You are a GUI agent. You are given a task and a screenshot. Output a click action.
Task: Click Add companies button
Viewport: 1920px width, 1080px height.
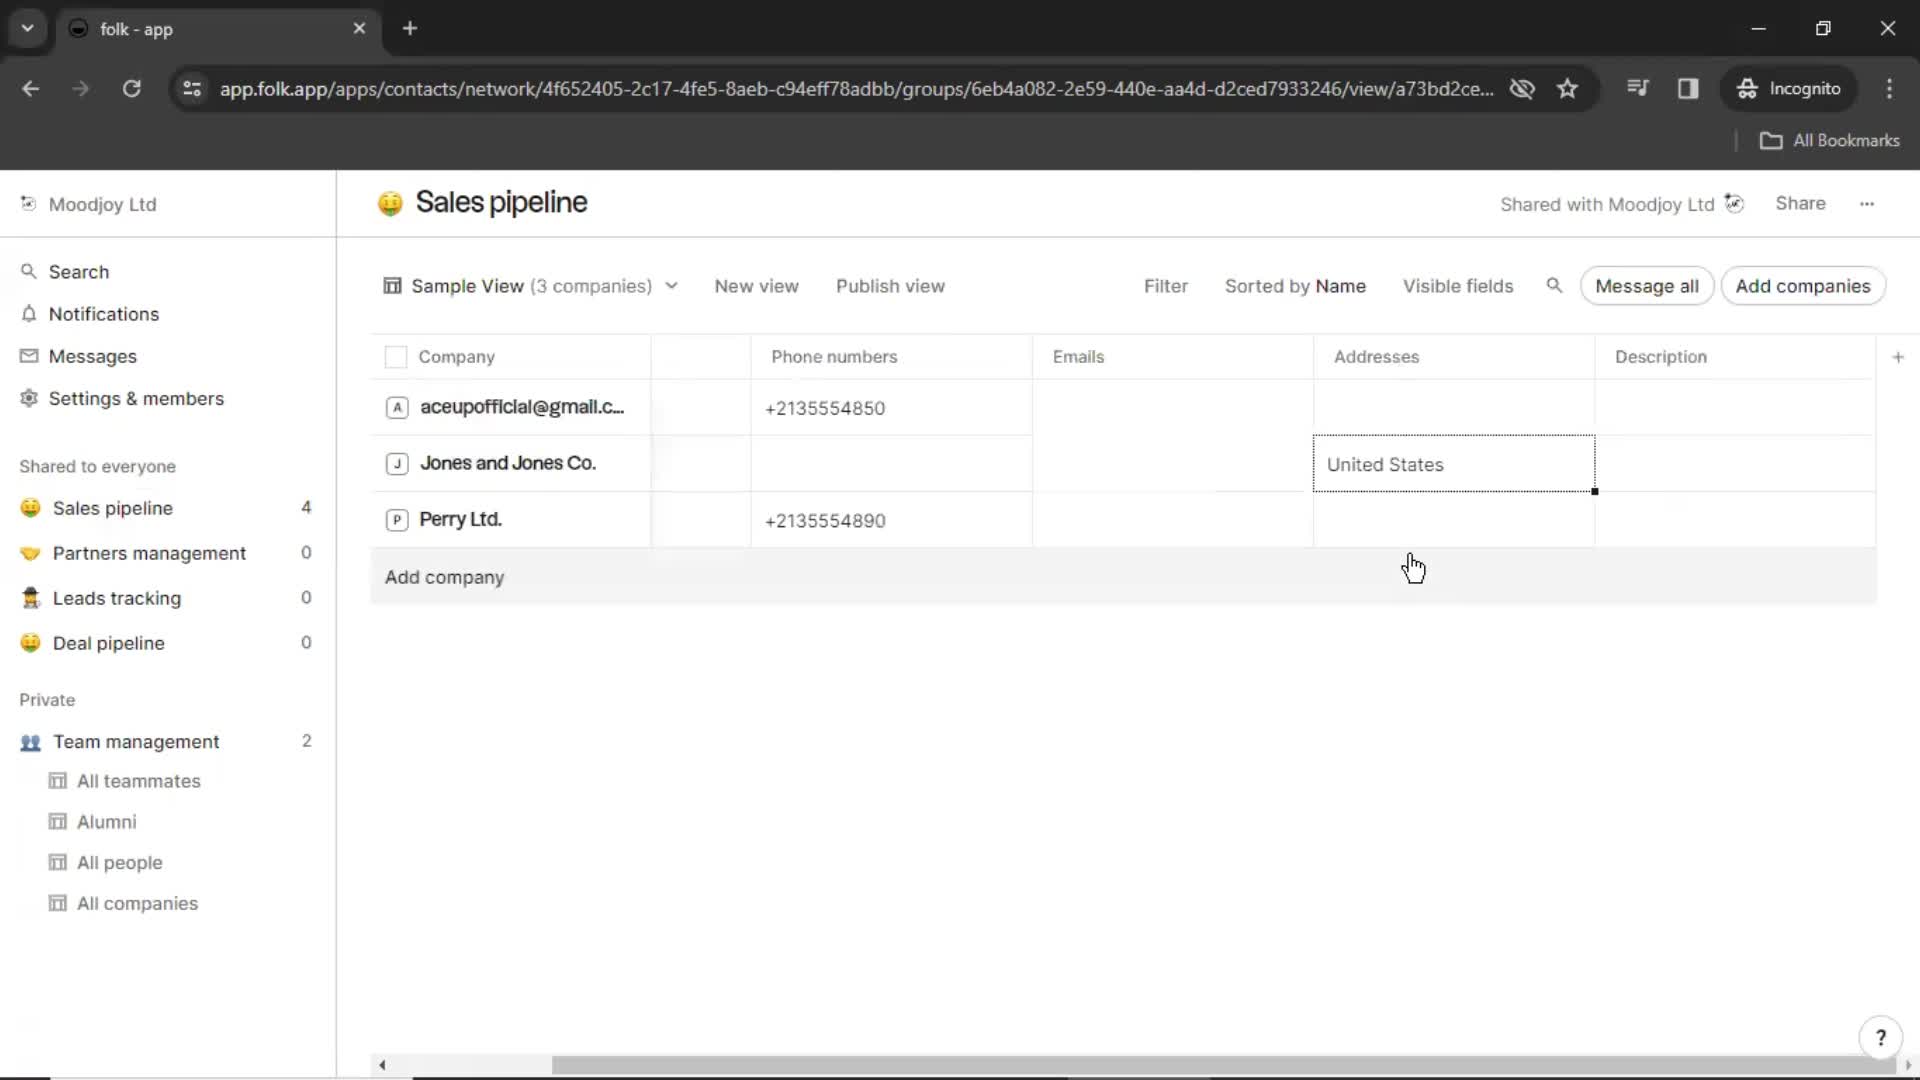click(x=1803, y=286)
